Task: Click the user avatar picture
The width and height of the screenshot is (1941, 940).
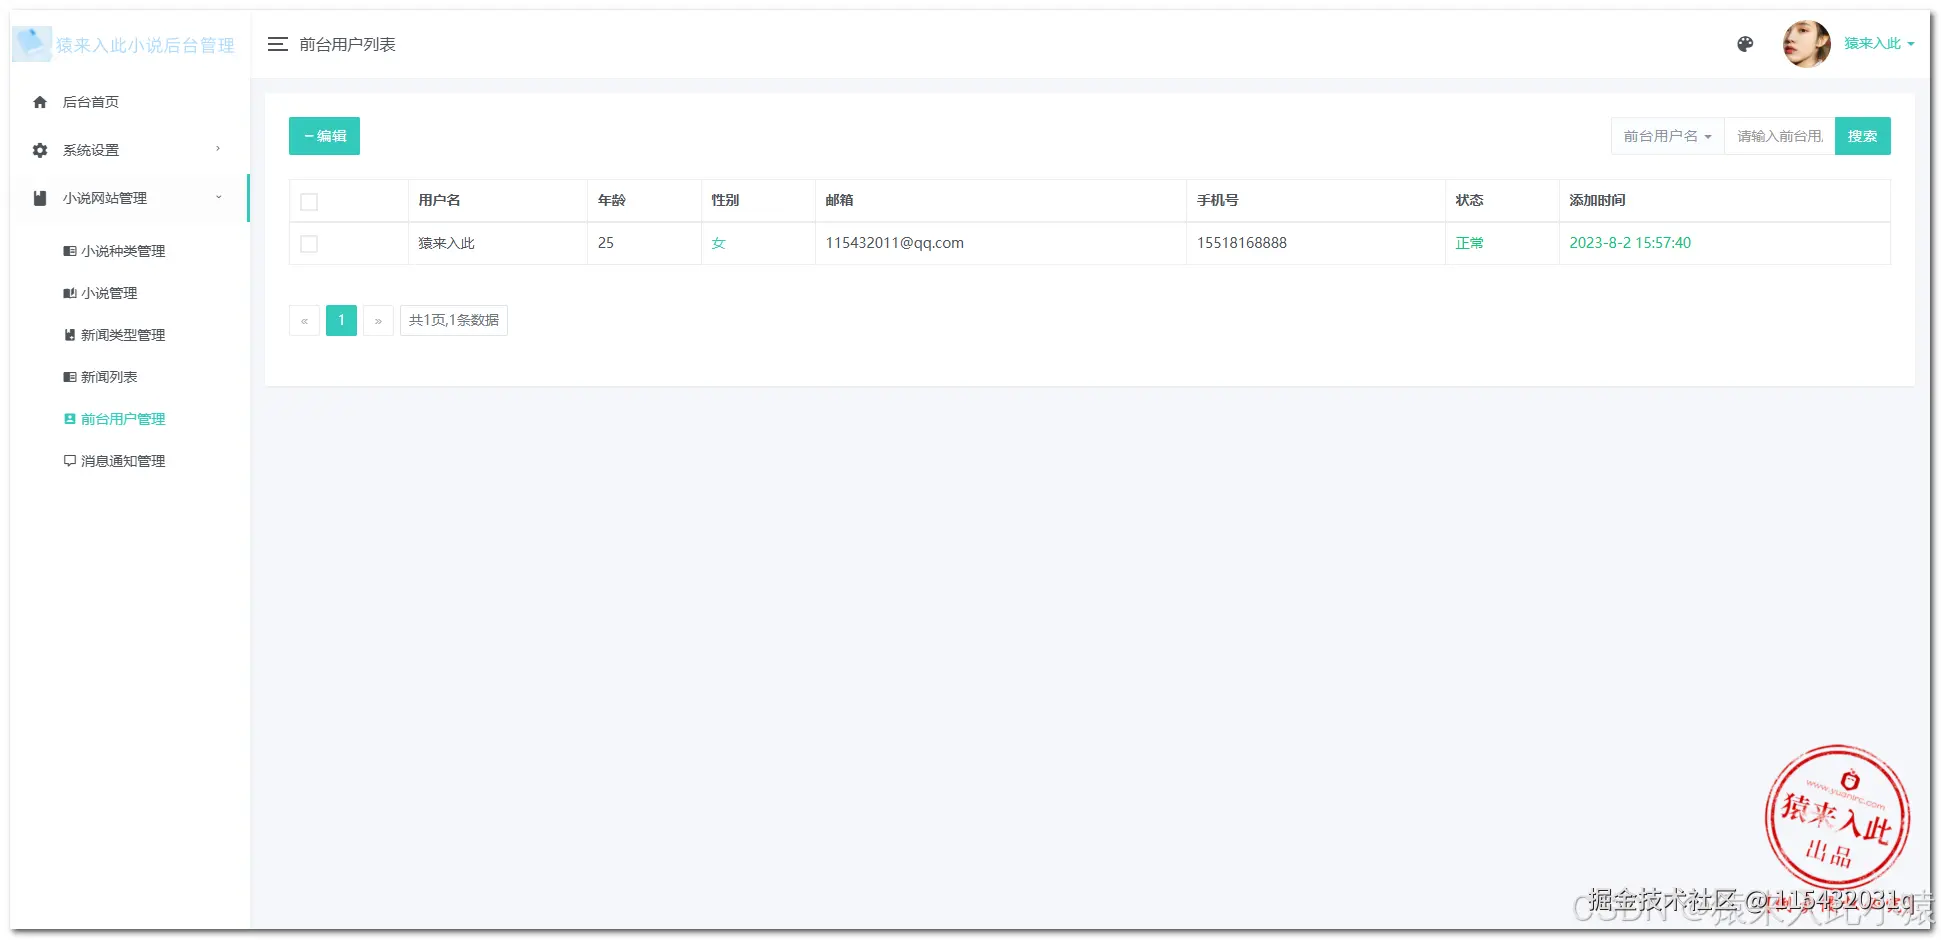Action: coord(1807,44)
